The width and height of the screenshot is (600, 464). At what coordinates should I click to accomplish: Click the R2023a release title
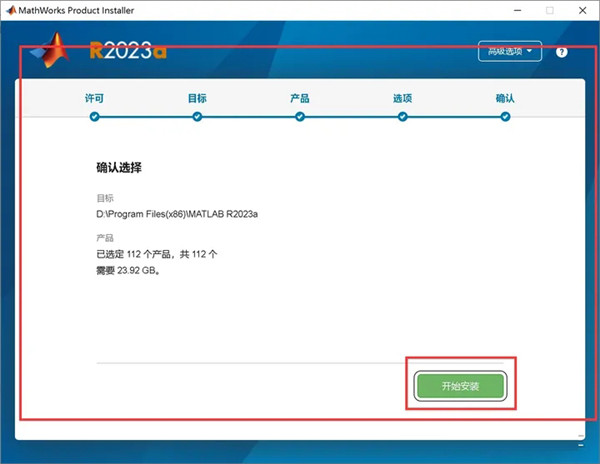[128, 50]
